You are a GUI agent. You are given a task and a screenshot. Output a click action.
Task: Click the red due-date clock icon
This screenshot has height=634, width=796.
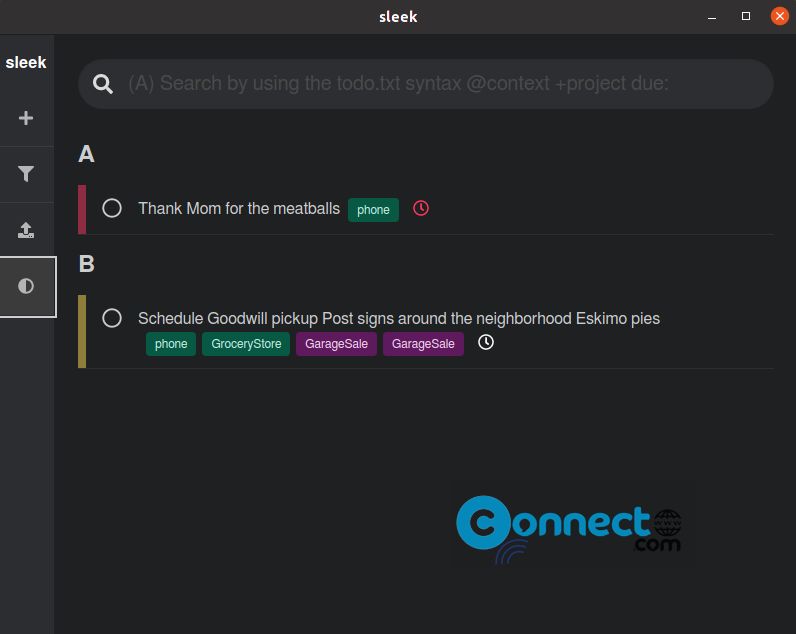(x=421, y=208)
